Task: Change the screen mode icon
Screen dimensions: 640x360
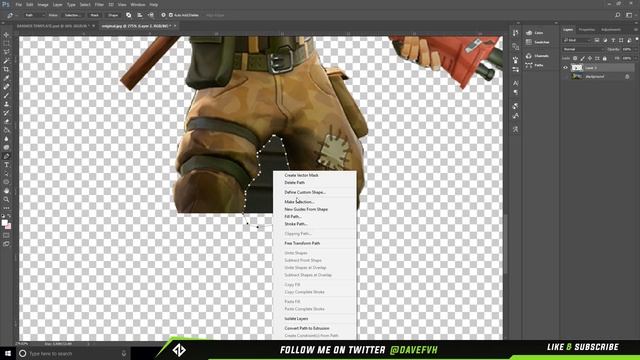Action: pyautogui.click(x=7, y=244)
